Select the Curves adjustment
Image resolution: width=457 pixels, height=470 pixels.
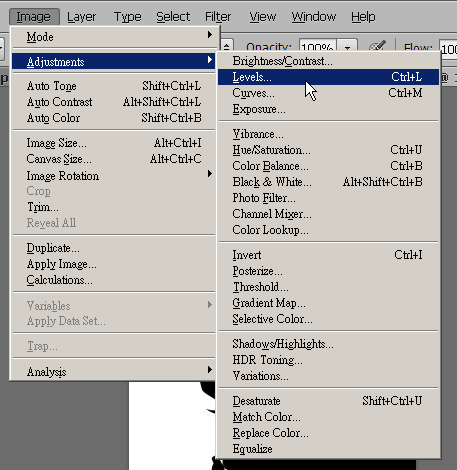click(328, 93)
